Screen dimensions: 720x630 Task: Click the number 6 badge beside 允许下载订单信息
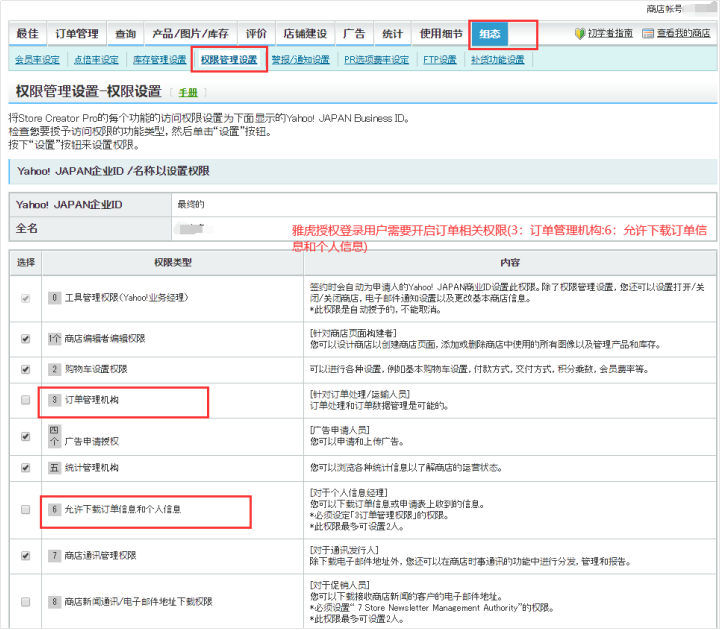point(54,509)
